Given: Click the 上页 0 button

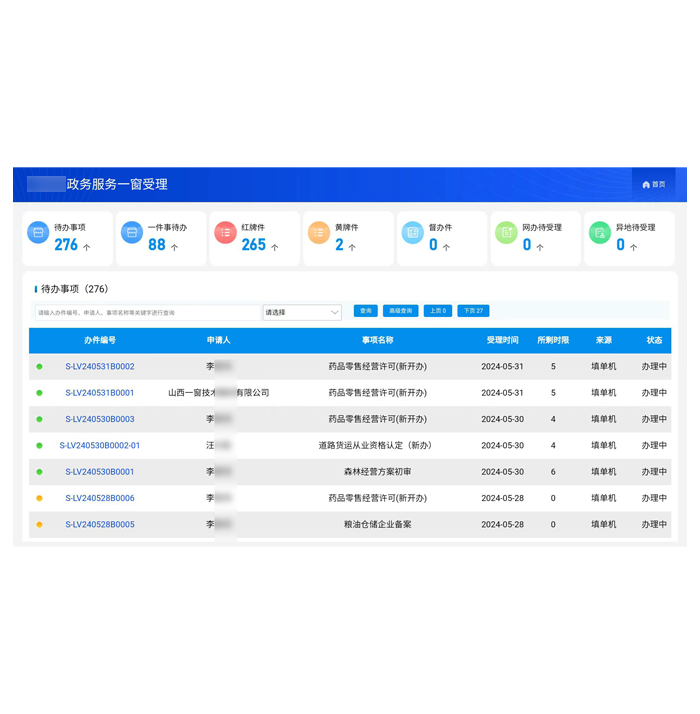Looking at the screenshot, I should coord(438,311).
